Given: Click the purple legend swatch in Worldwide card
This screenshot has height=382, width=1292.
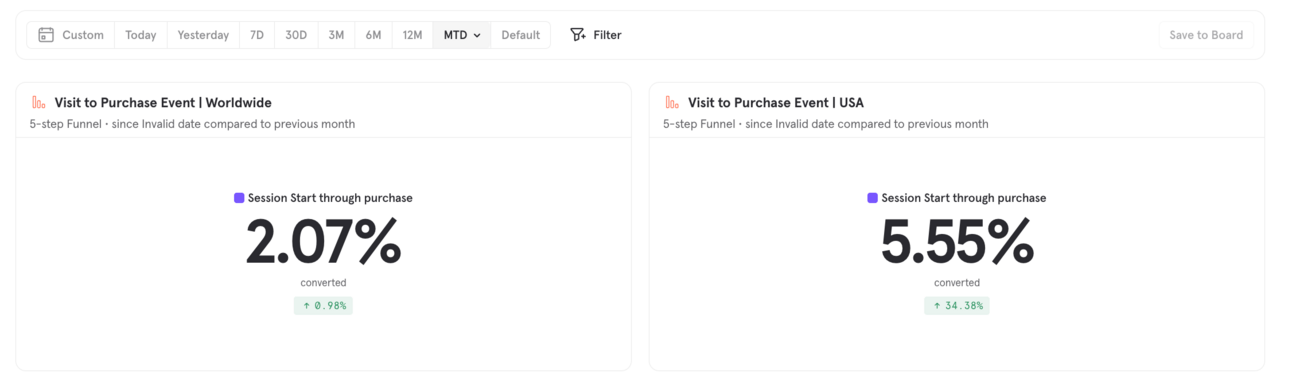Looking at the screenshot, I should coord(239,198).
